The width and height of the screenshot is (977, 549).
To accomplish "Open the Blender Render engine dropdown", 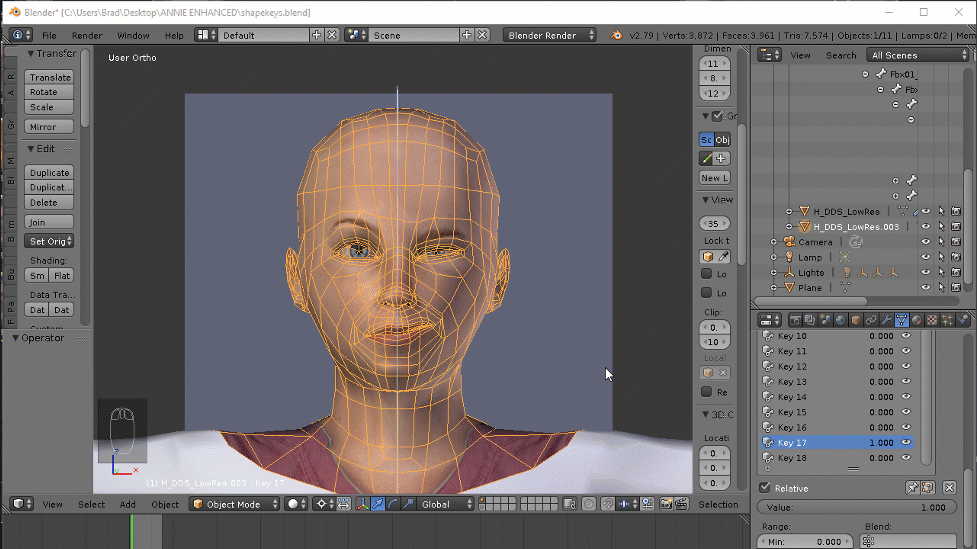I will pyautogui.click(x=551, y=35).
